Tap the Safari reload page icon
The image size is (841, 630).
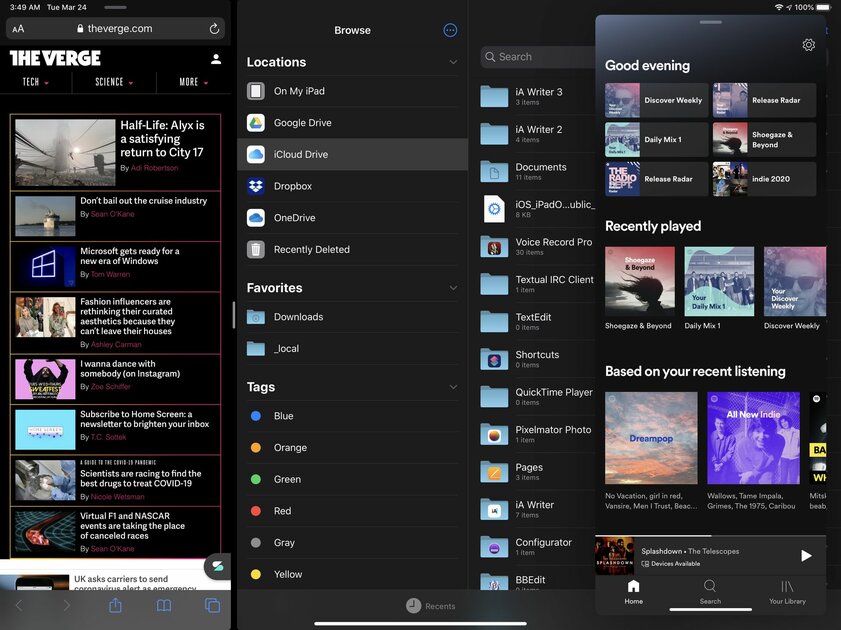coord(214,29)
